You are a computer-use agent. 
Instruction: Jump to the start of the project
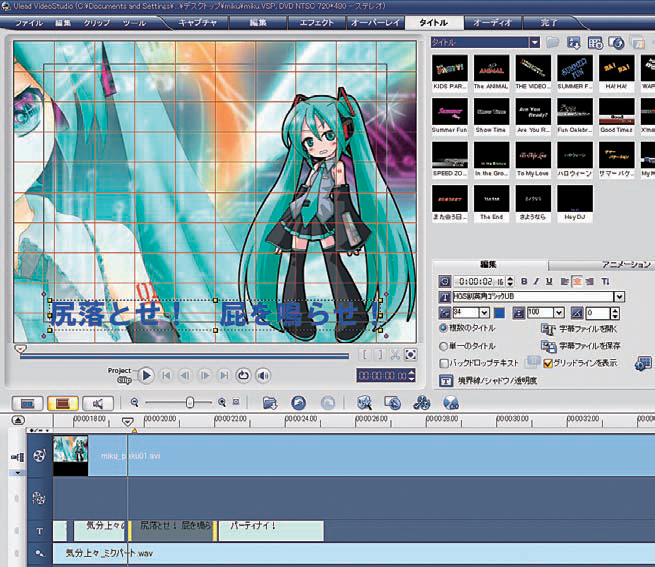[x=166, y=376]
